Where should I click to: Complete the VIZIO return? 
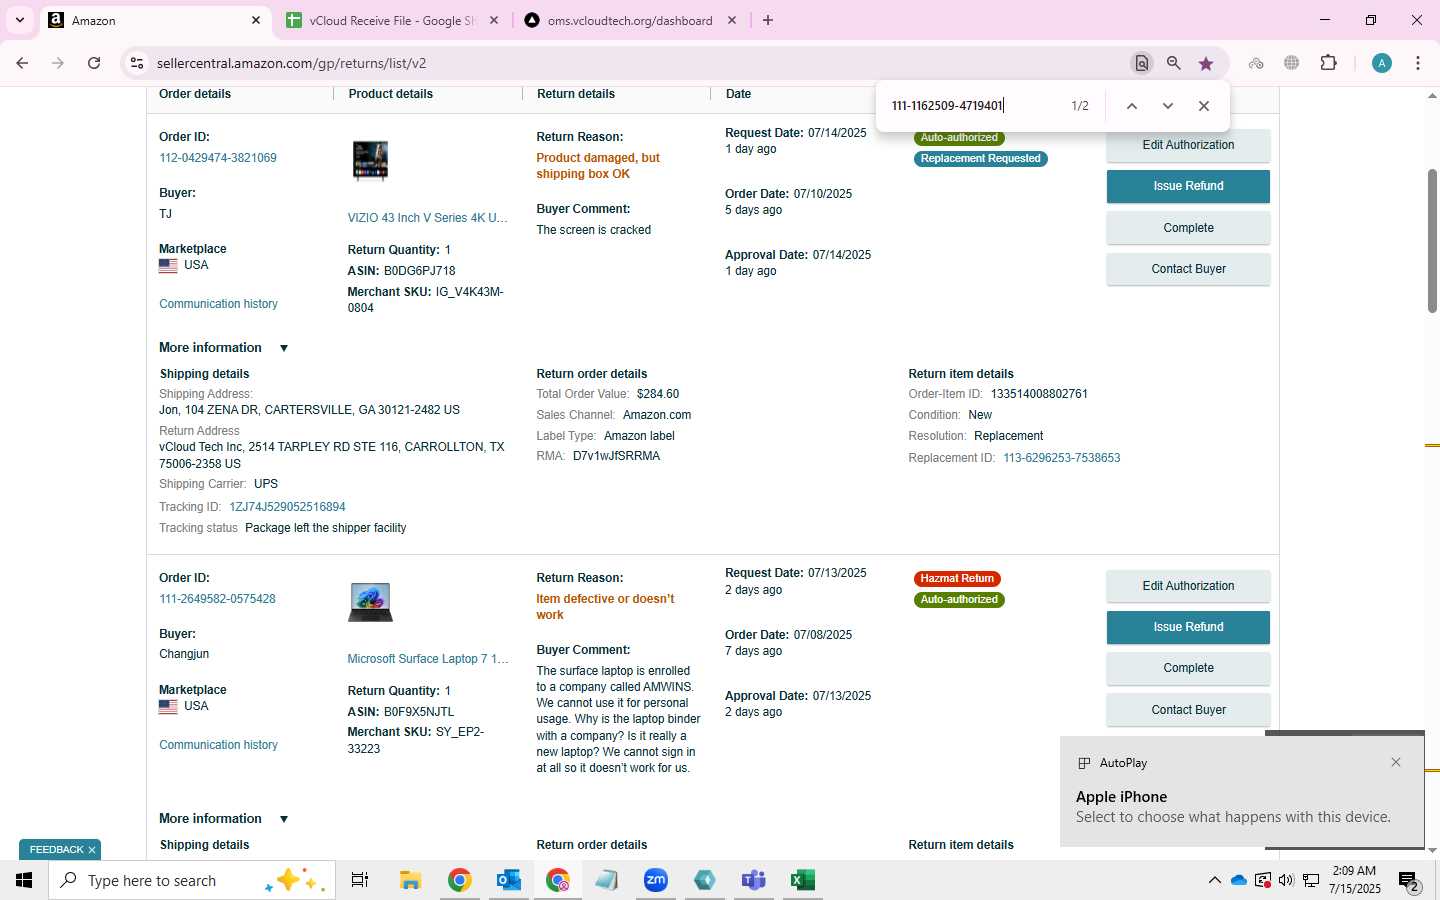click(x=1188, y=228)
